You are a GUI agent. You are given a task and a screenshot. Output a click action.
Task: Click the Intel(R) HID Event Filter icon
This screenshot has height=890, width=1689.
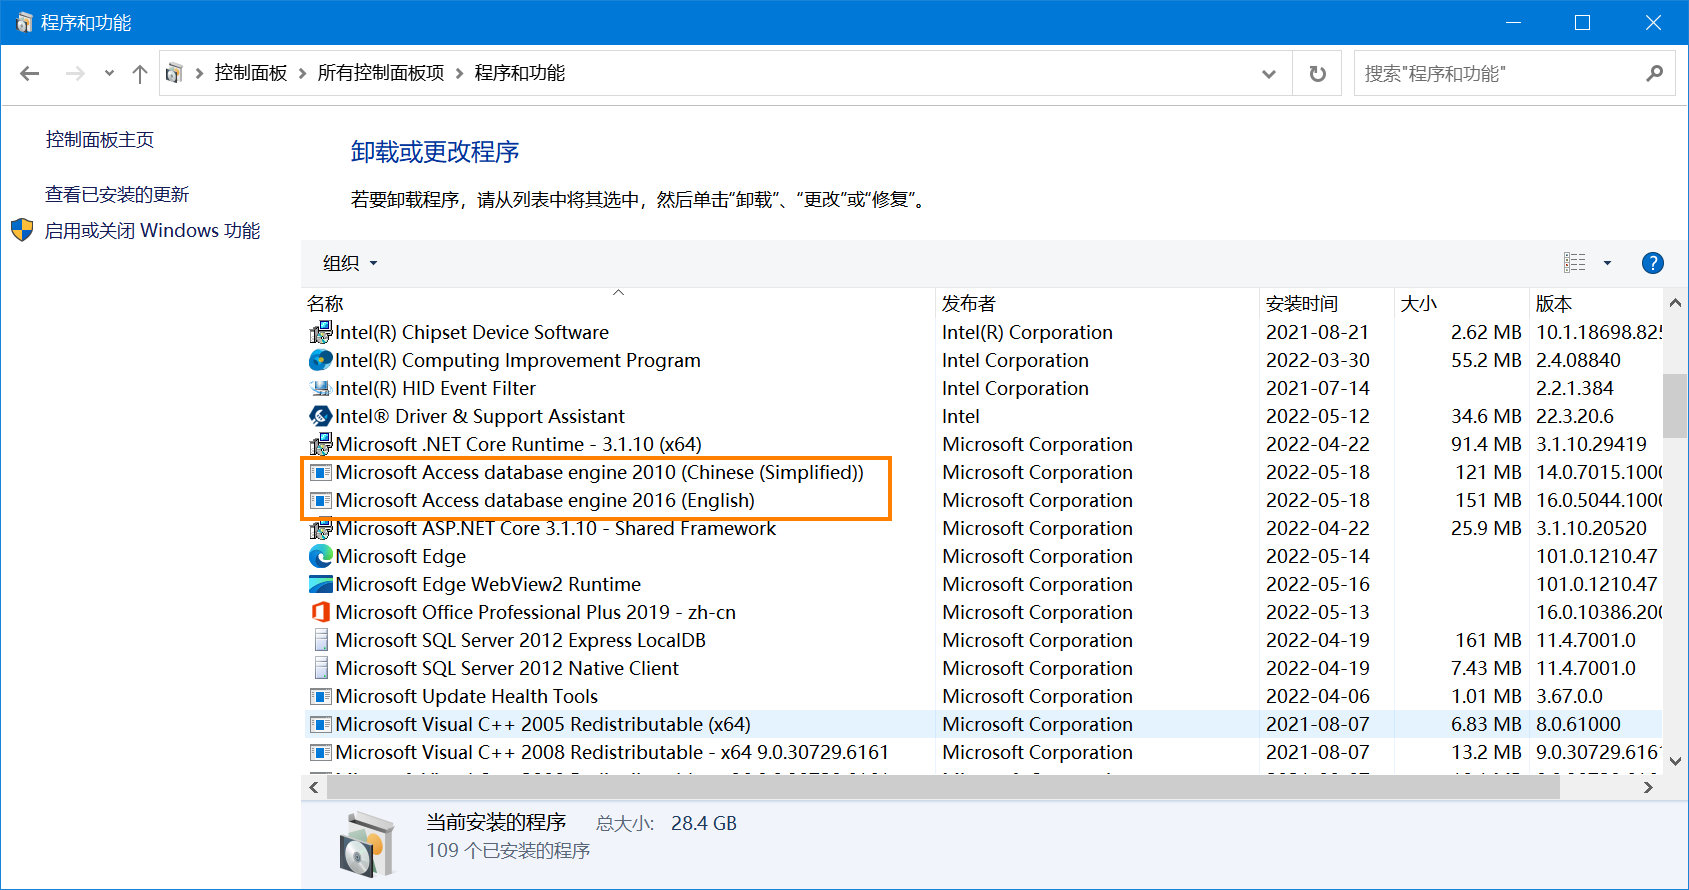point(320,388)
